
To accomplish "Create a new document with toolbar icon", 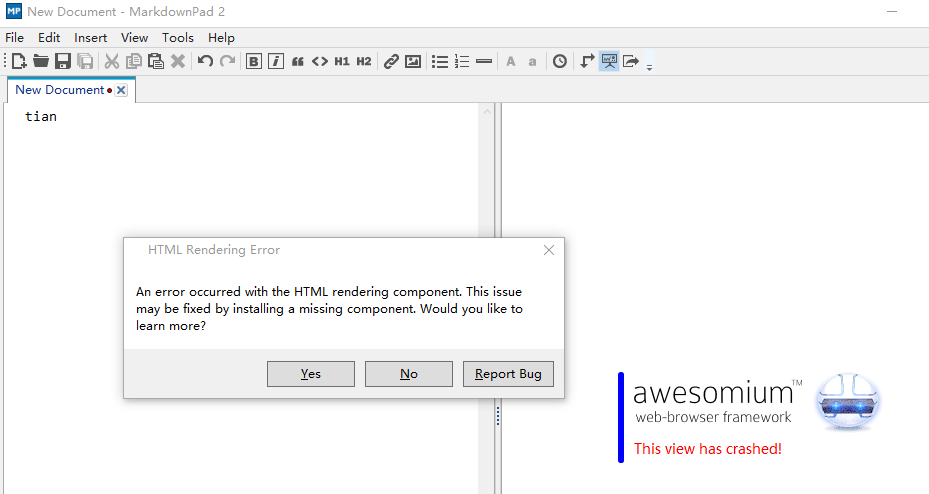I will click(19, 61).
